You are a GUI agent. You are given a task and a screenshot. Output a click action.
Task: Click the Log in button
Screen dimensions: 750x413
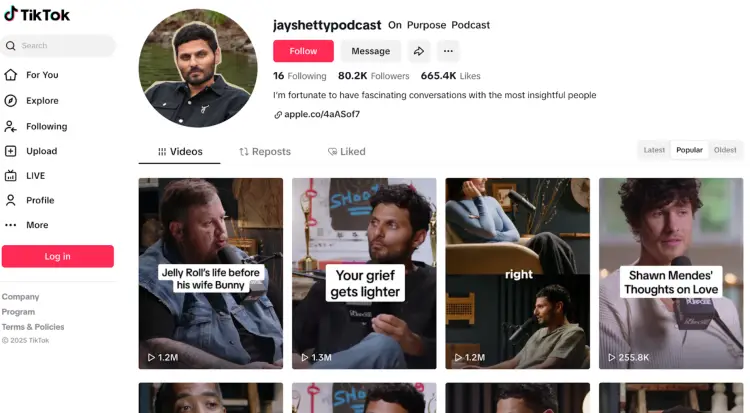[x=58, y=256]
